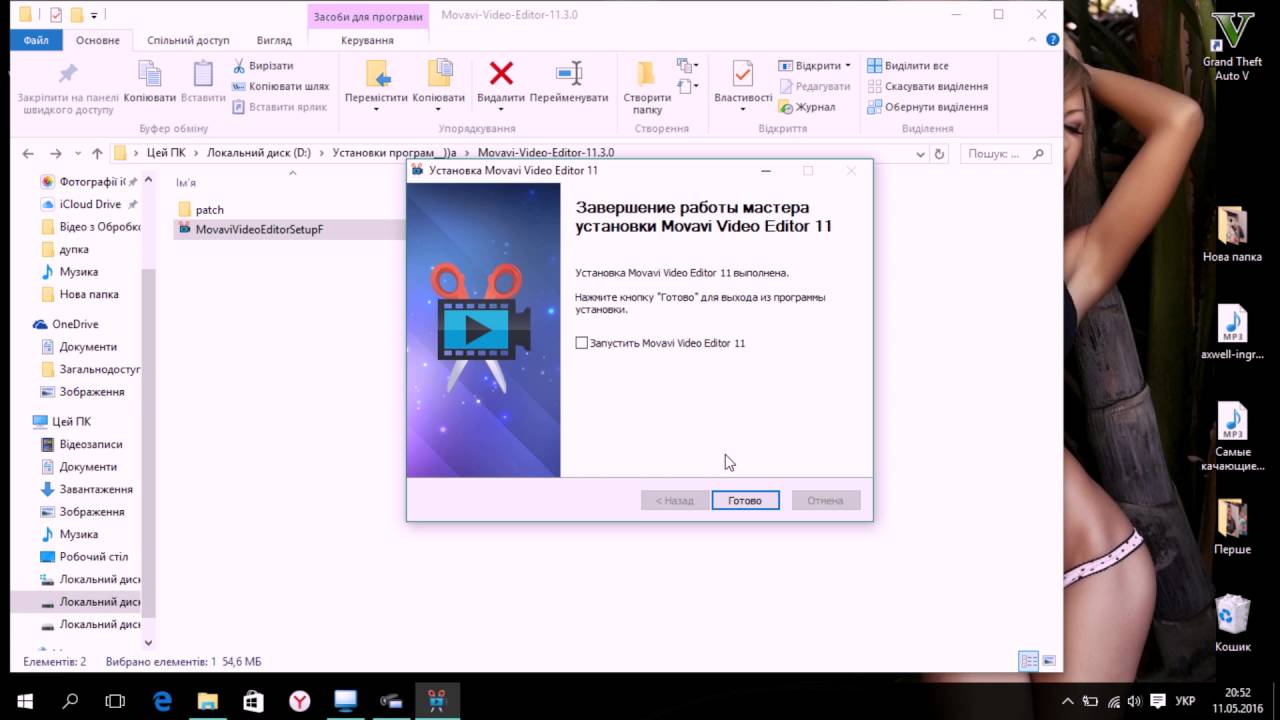Image resolution: width=1280 pixels, height=720 pixels.
Task: Click the taskbar search magnifier icon
Action: coord(70,701)
